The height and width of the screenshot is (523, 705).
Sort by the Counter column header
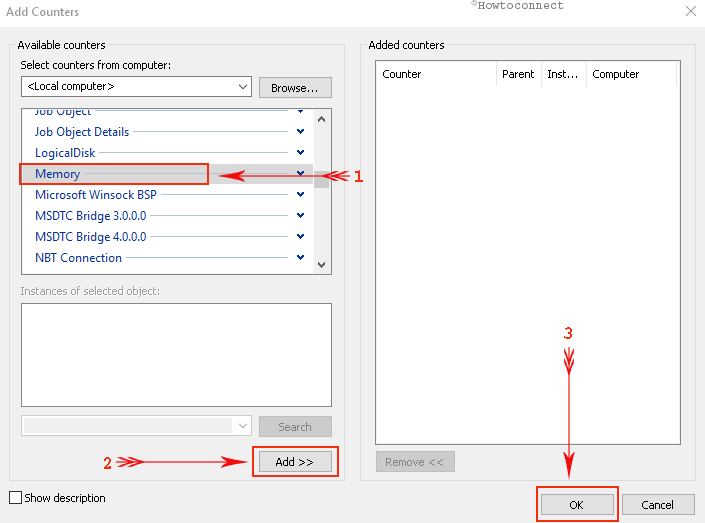click(436, 74)
